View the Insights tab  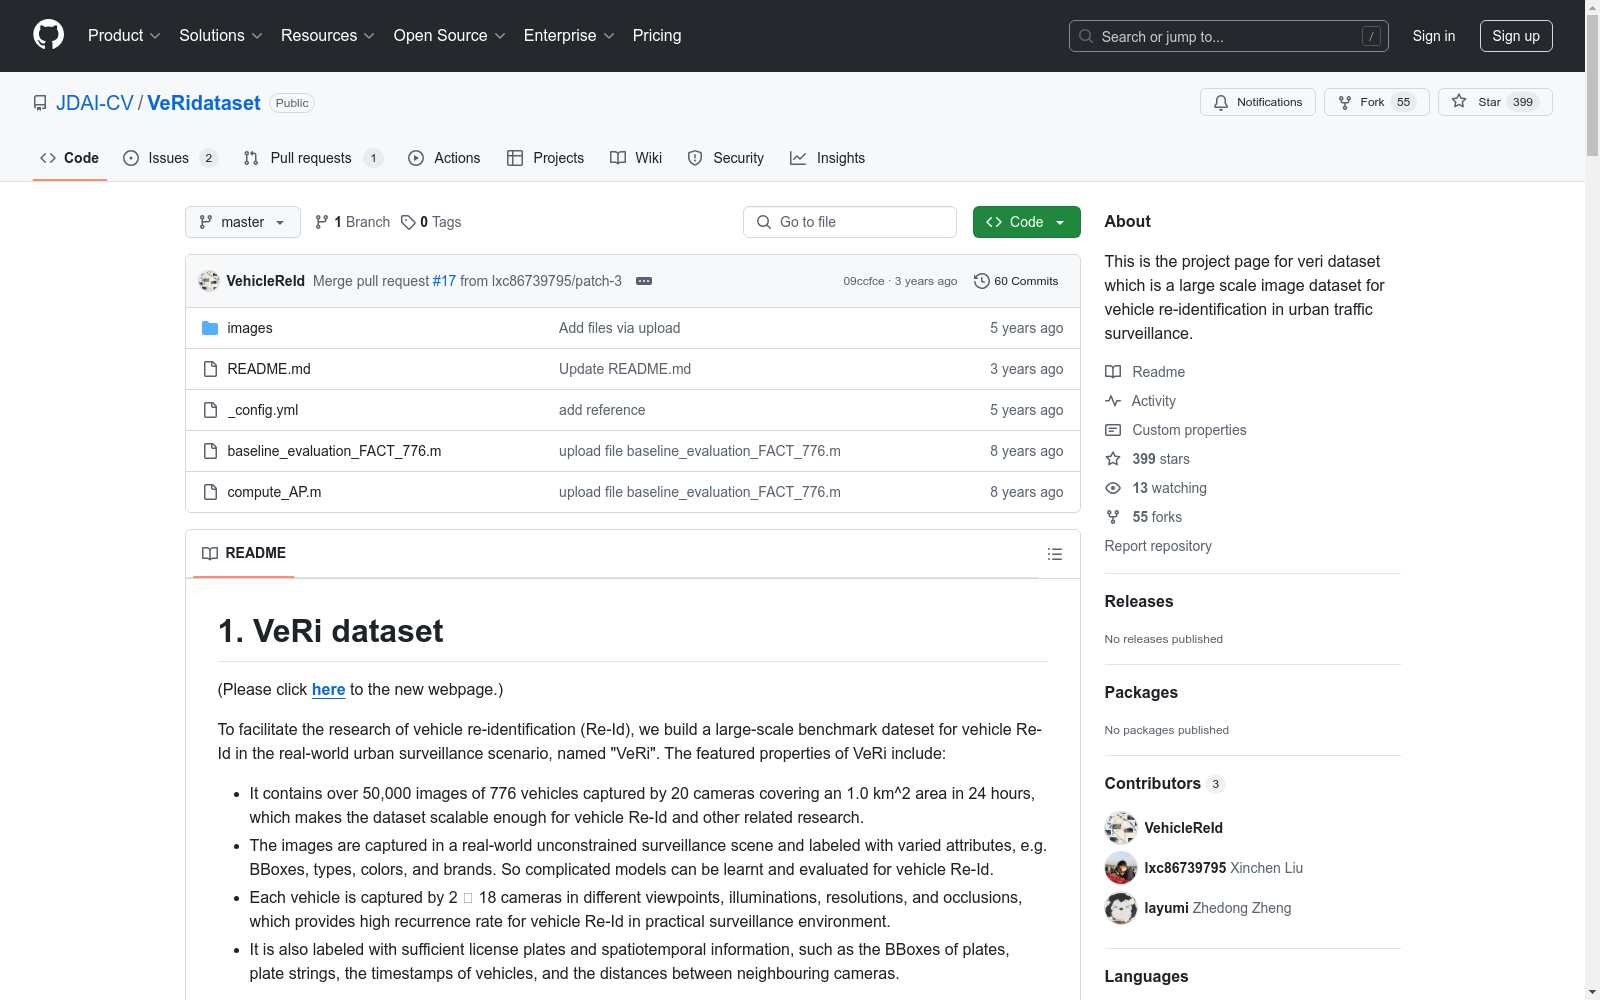coord(827,158)
